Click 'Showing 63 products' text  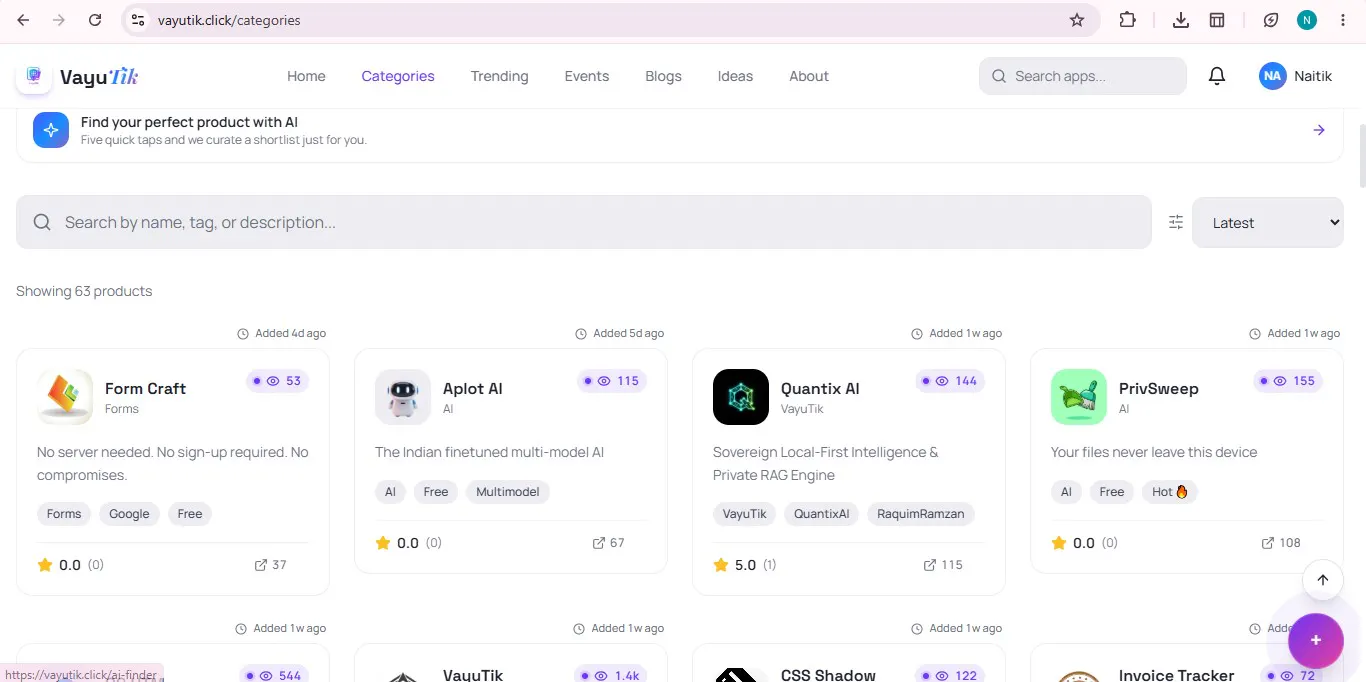click(x=84, y=291)
